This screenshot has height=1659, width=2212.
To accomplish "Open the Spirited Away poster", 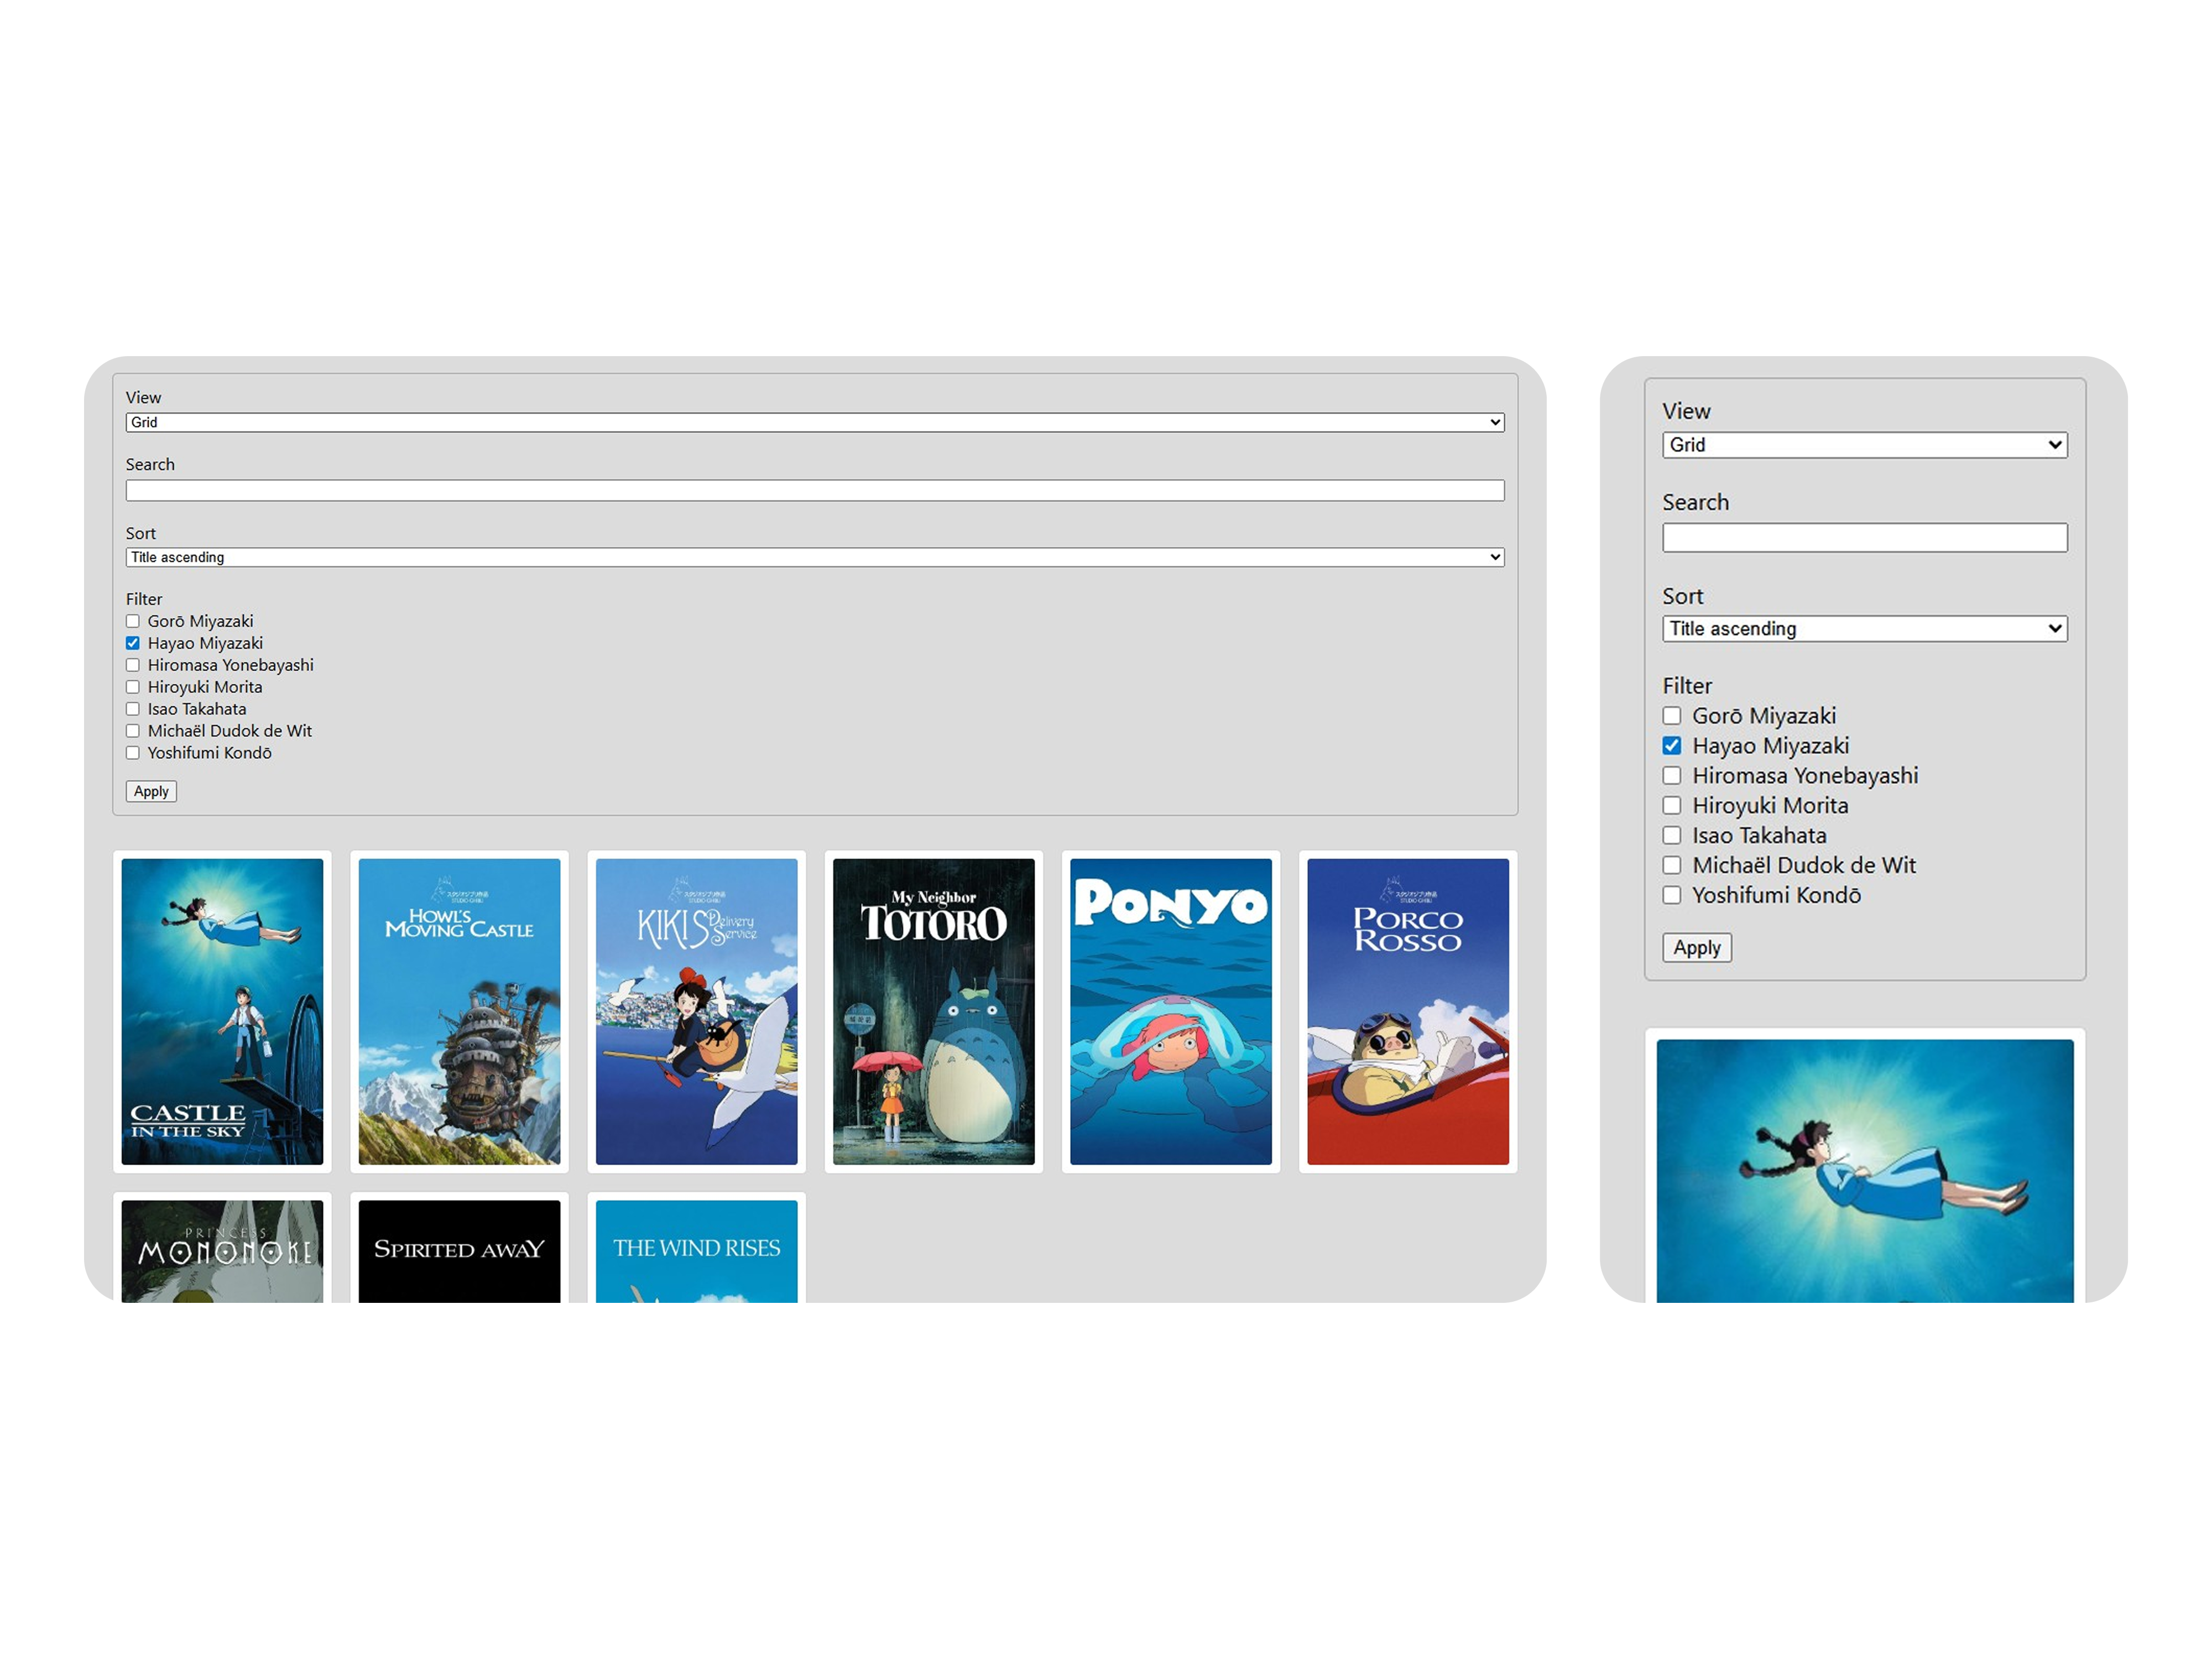I will tap(459, 1251).
